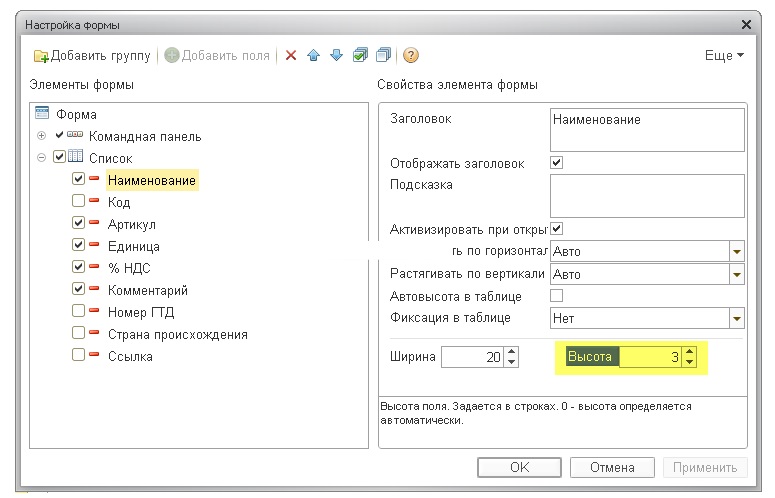The image size is (775, 498).
Task: Click red field icon beside Единица
Action: pos(94,244)
